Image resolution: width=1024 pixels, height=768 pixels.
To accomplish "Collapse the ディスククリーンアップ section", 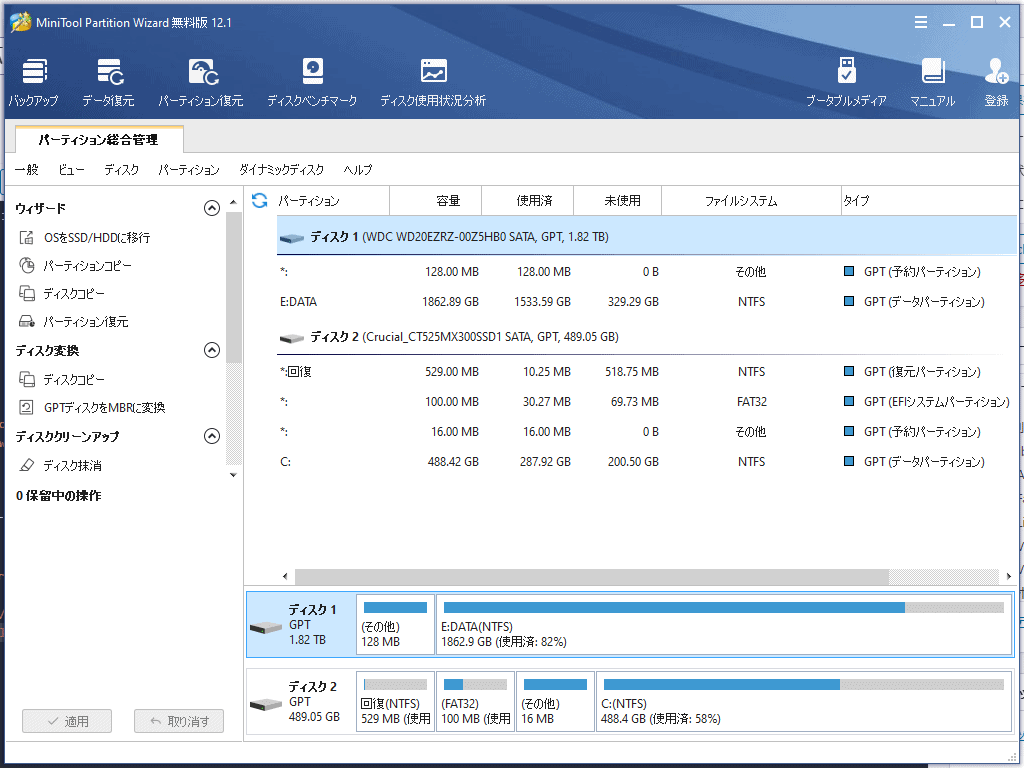I will pos(211,436).
